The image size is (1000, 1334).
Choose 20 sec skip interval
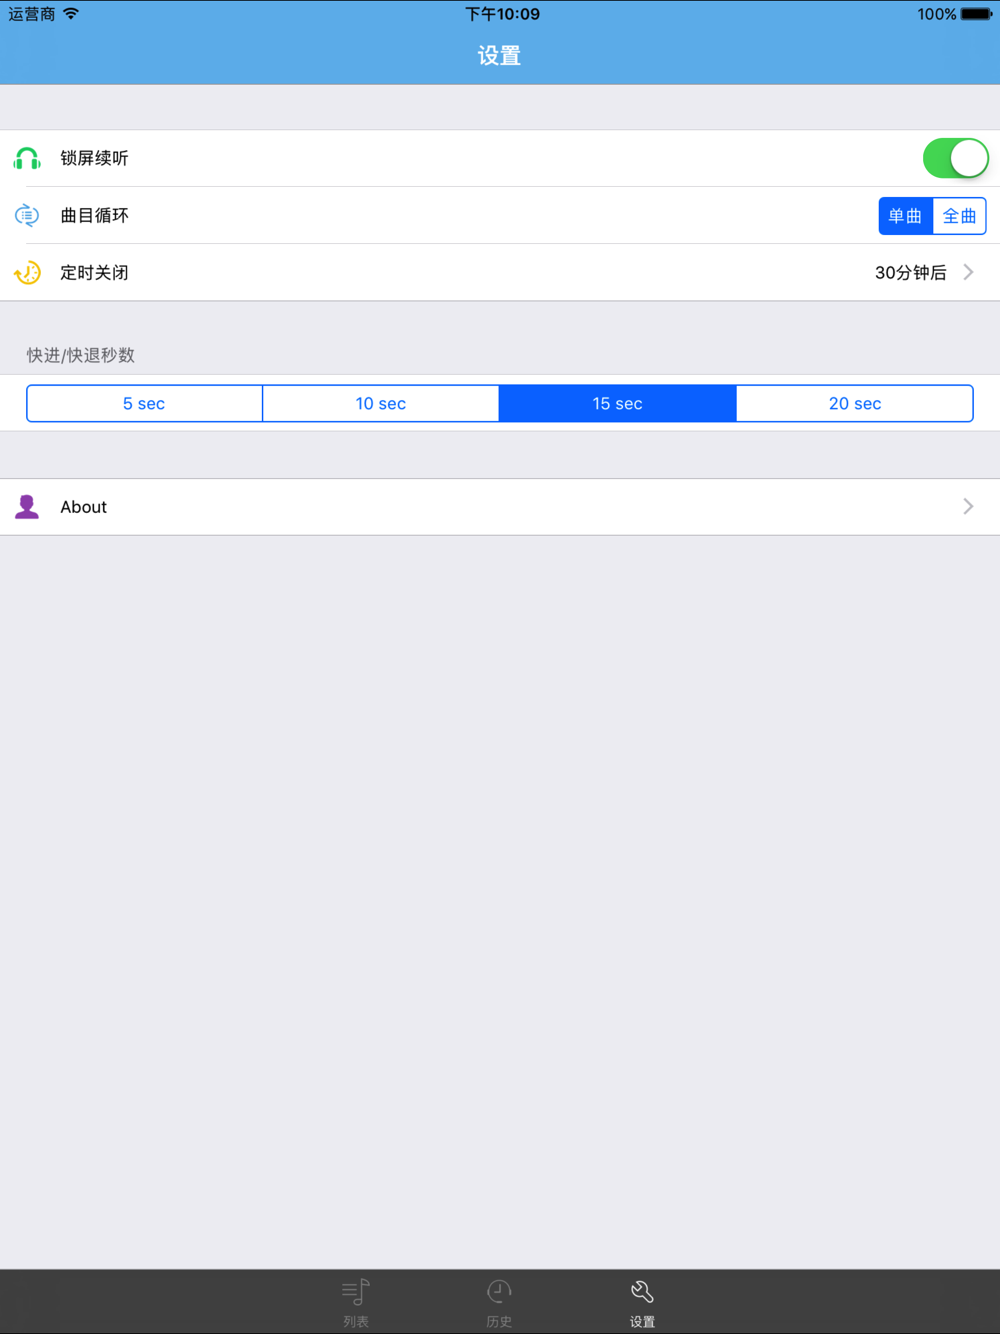coord(855,403)
